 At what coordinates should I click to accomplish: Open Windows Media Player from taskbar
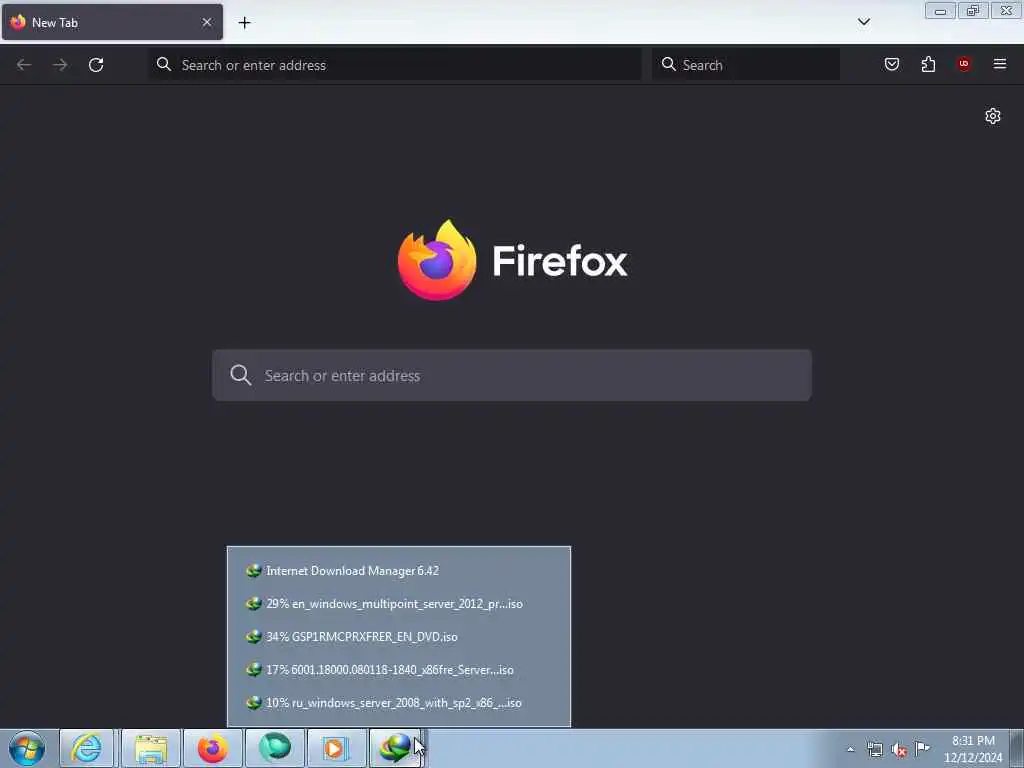coord(337,748)
